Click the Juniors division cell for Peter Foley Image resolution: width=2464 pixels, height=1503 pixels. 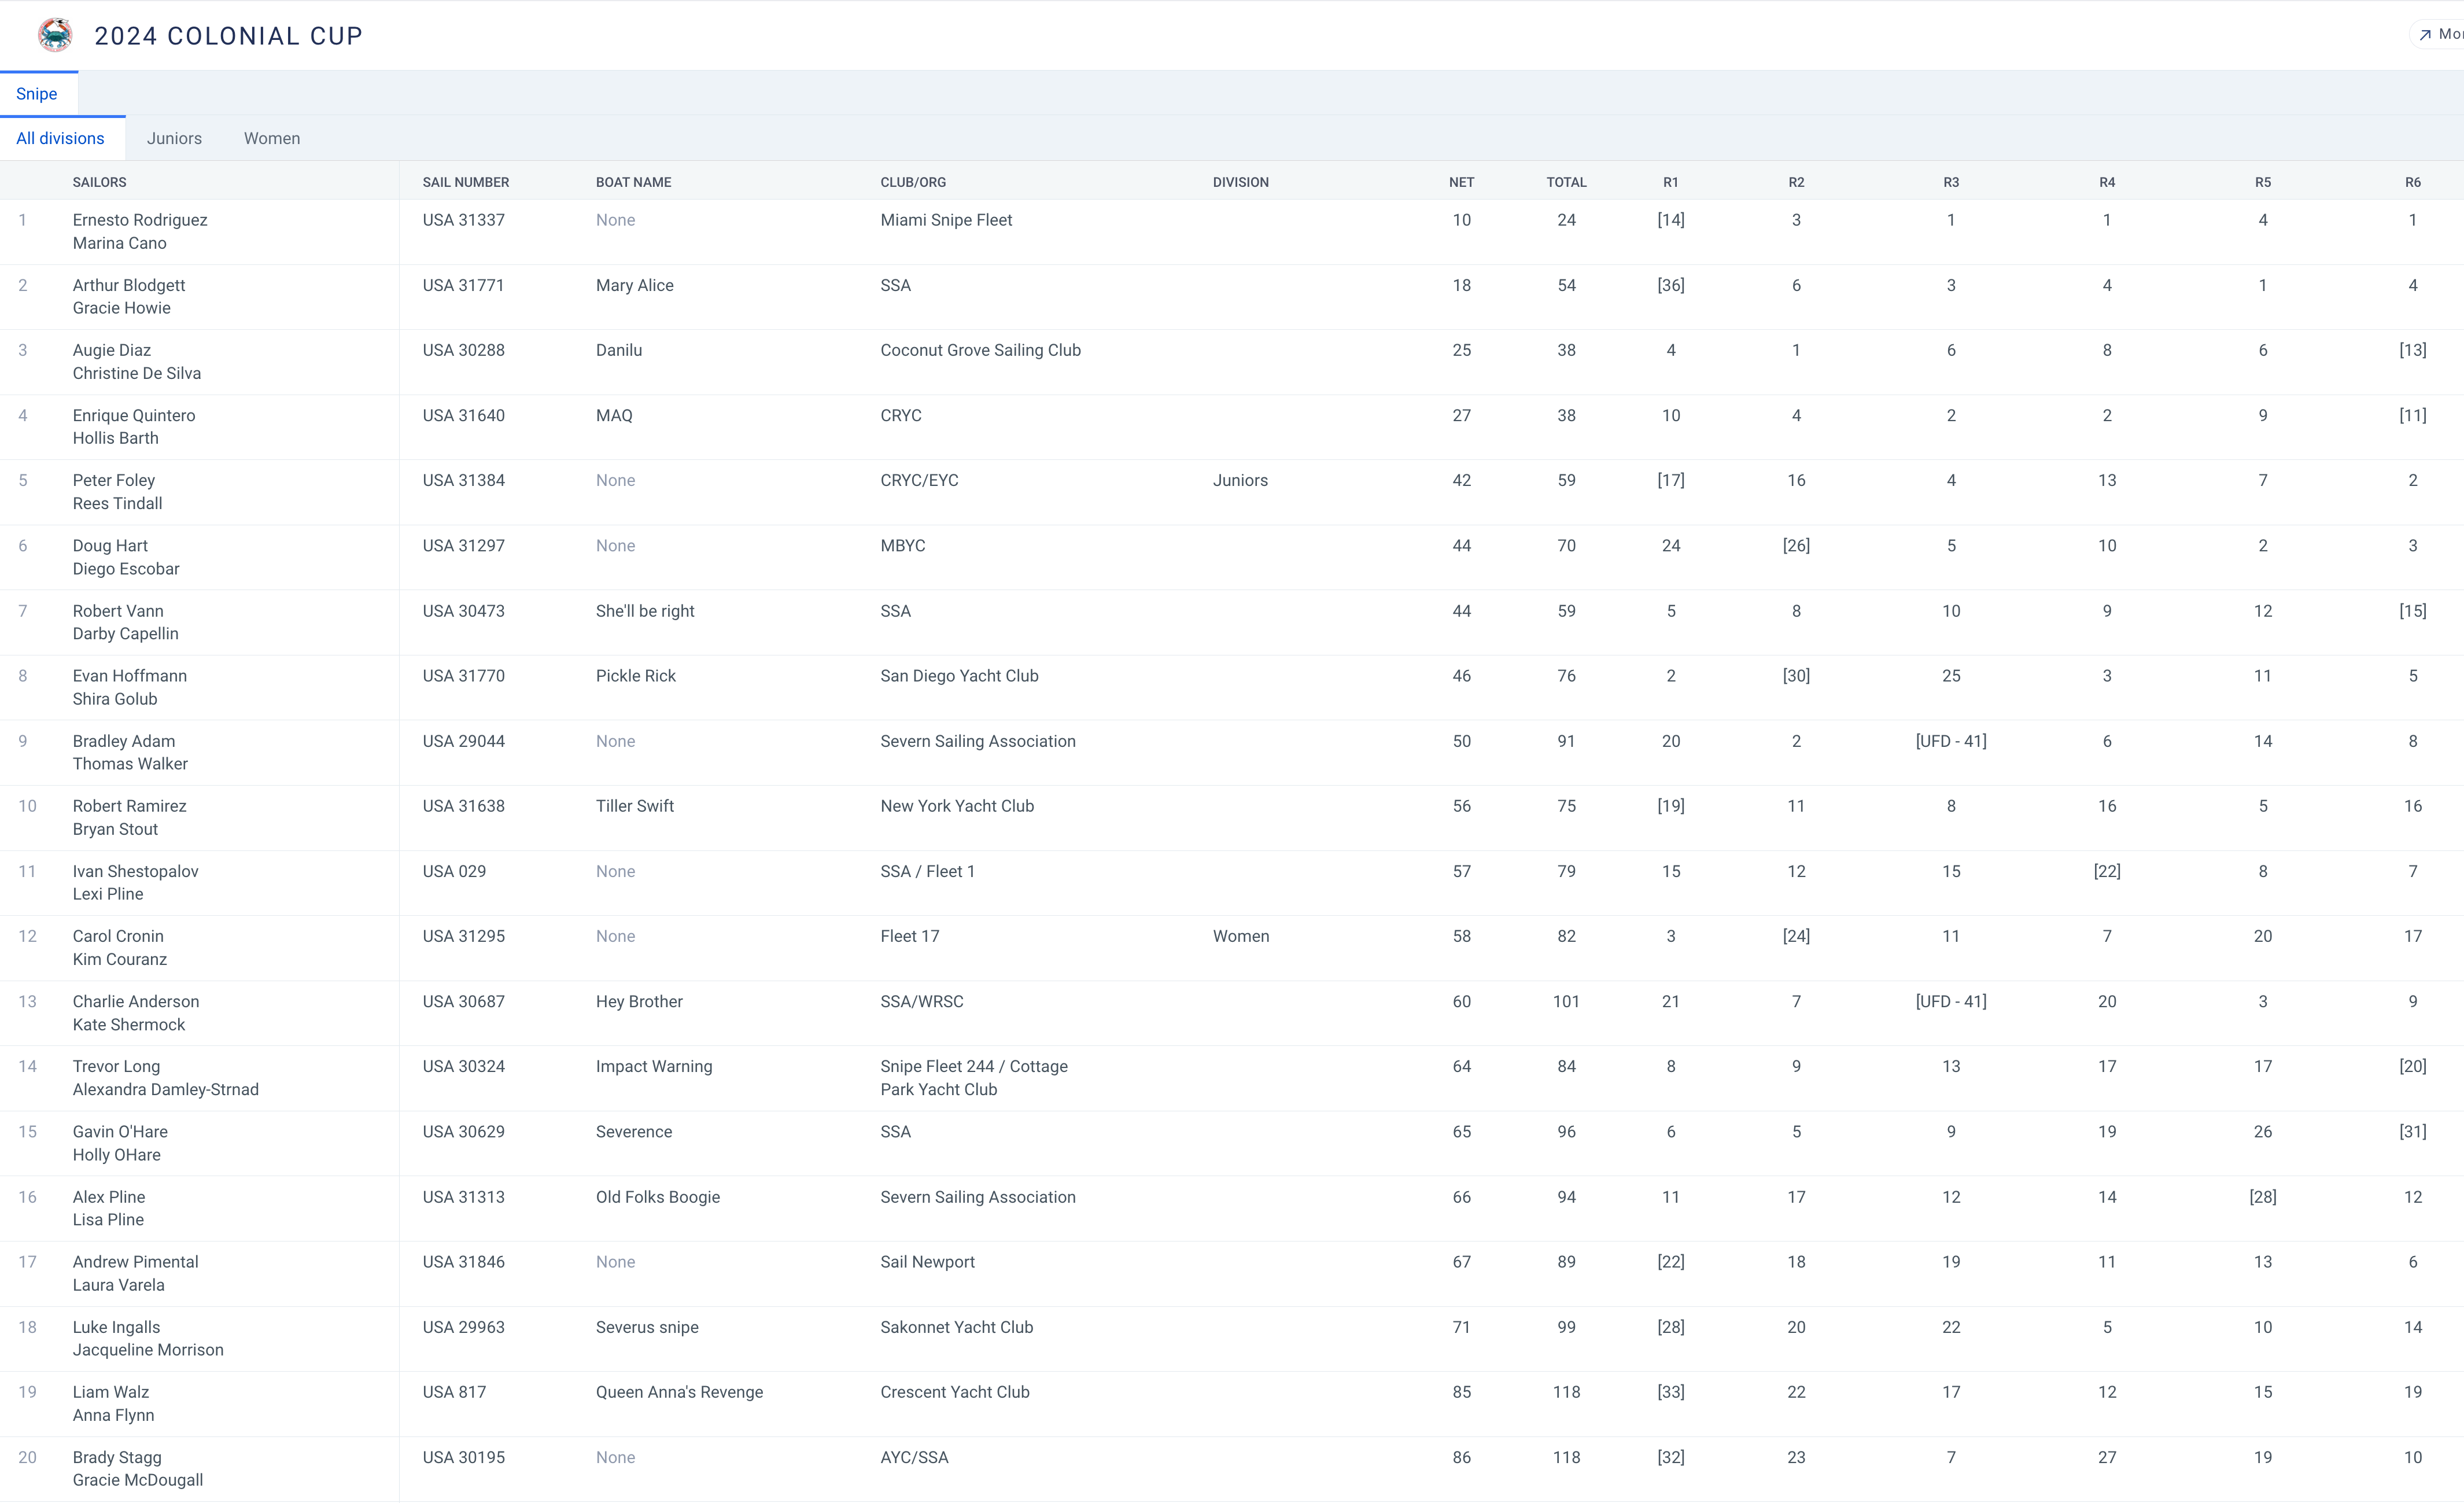click(x=1240, y=481)
